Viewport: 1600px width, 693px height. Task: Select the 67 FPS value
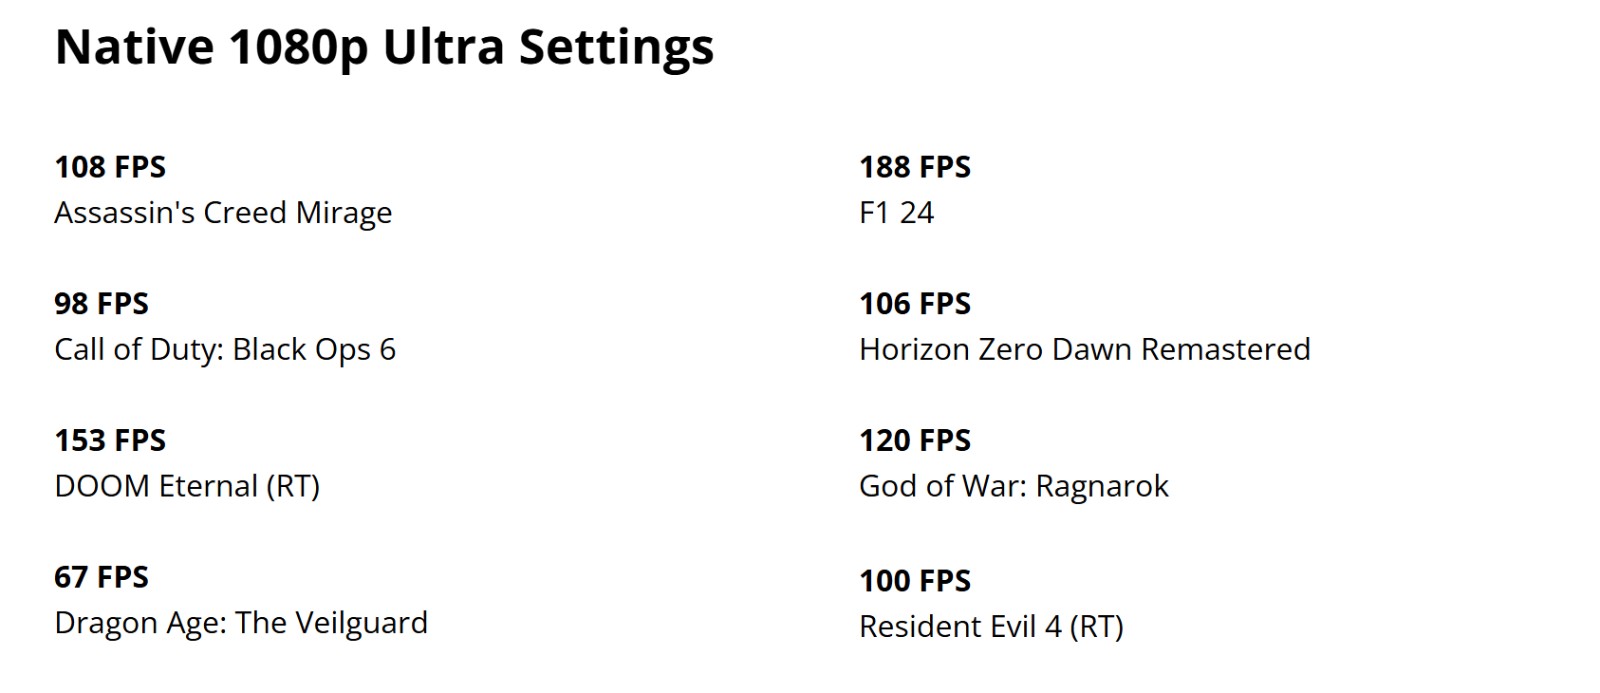(101, 577)
